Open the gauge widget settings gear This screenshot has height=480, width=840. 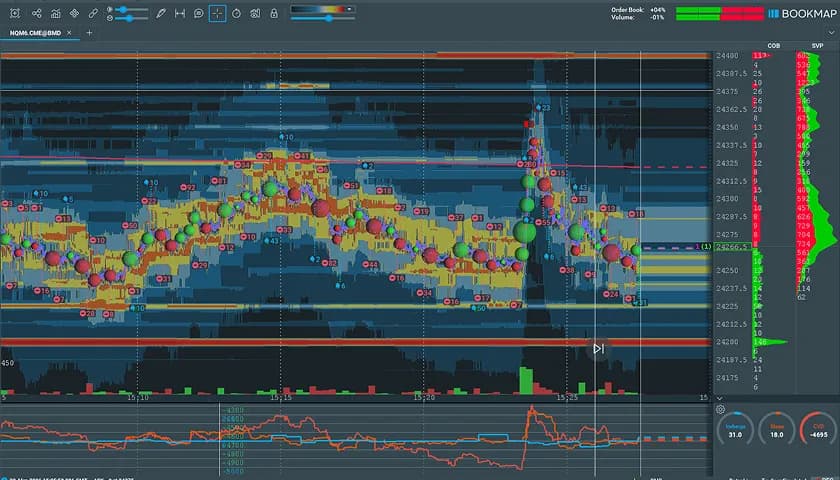coord(720,409)
